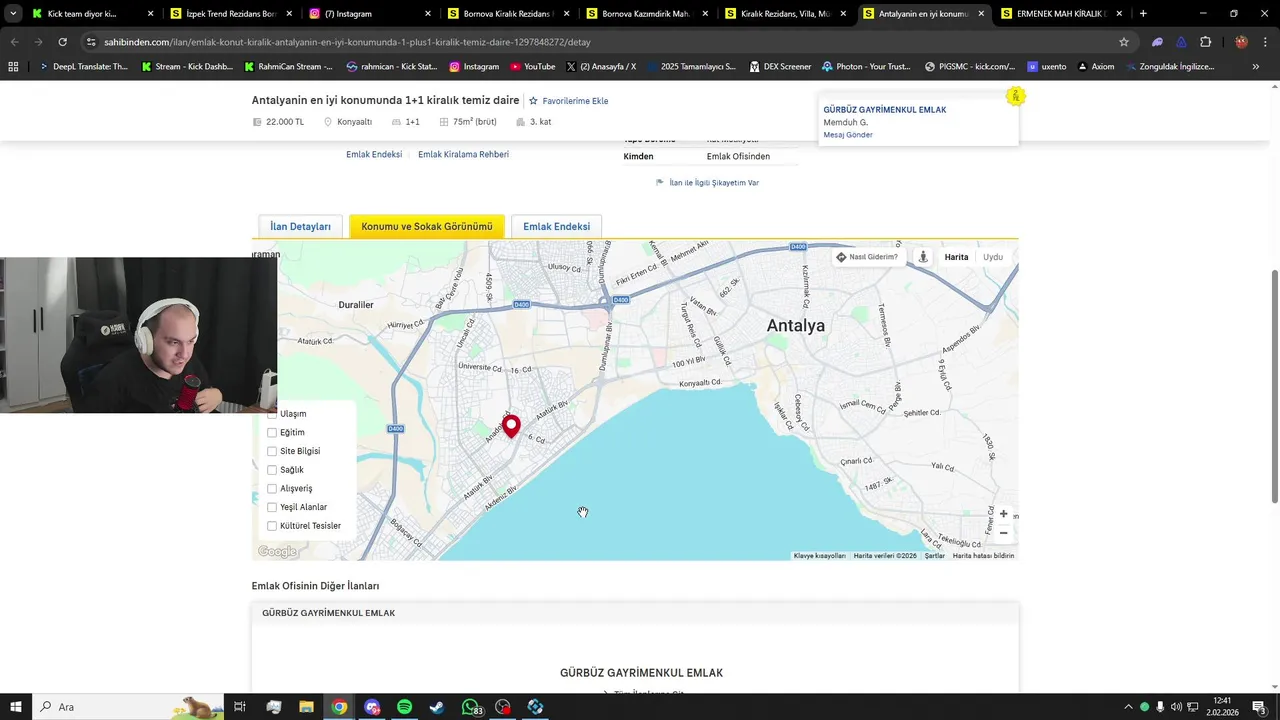
Task: Open Spotify from the taskbar
Action: pyautogui.click(x=404, y=707)
